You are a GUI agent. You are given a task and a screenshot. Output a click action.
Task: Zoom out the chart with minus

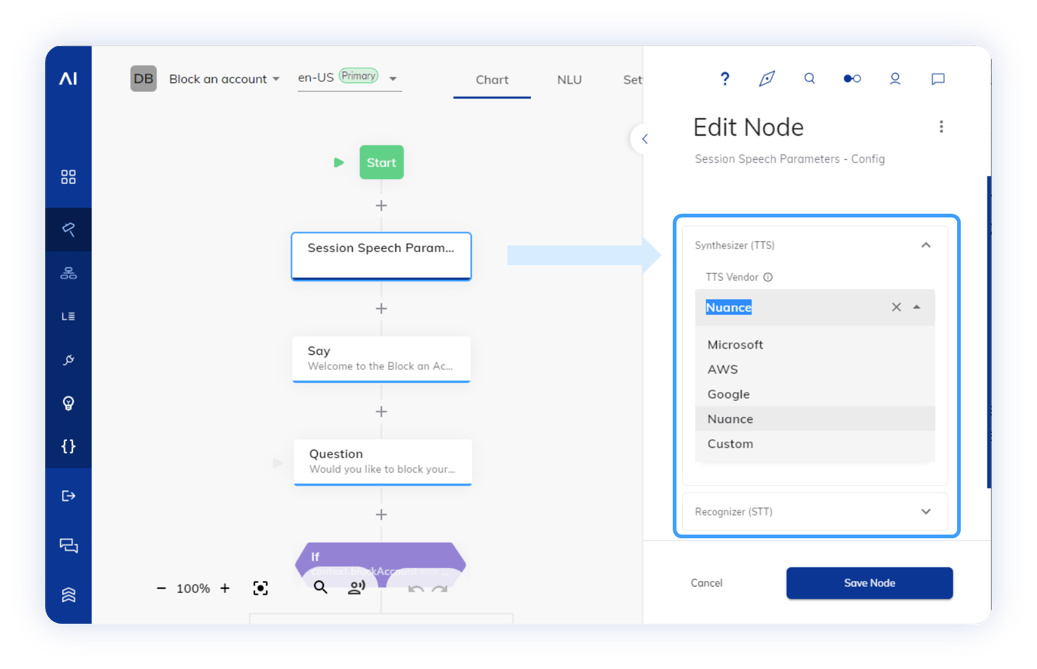pyautogui.click(x=161, y=588)
